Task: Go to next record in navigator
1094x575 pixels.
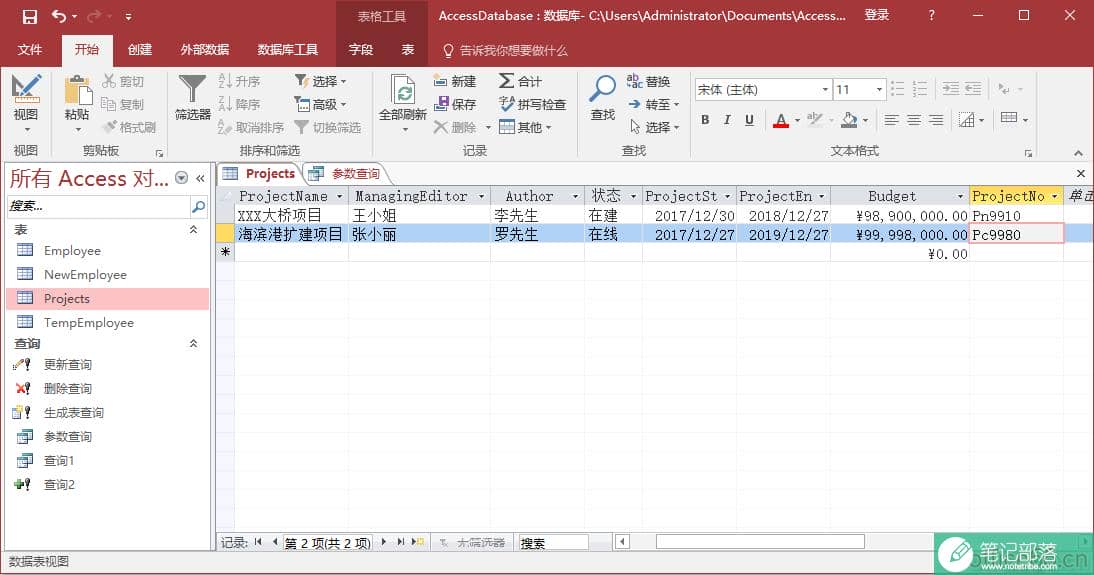Action: tap(384, 542)
